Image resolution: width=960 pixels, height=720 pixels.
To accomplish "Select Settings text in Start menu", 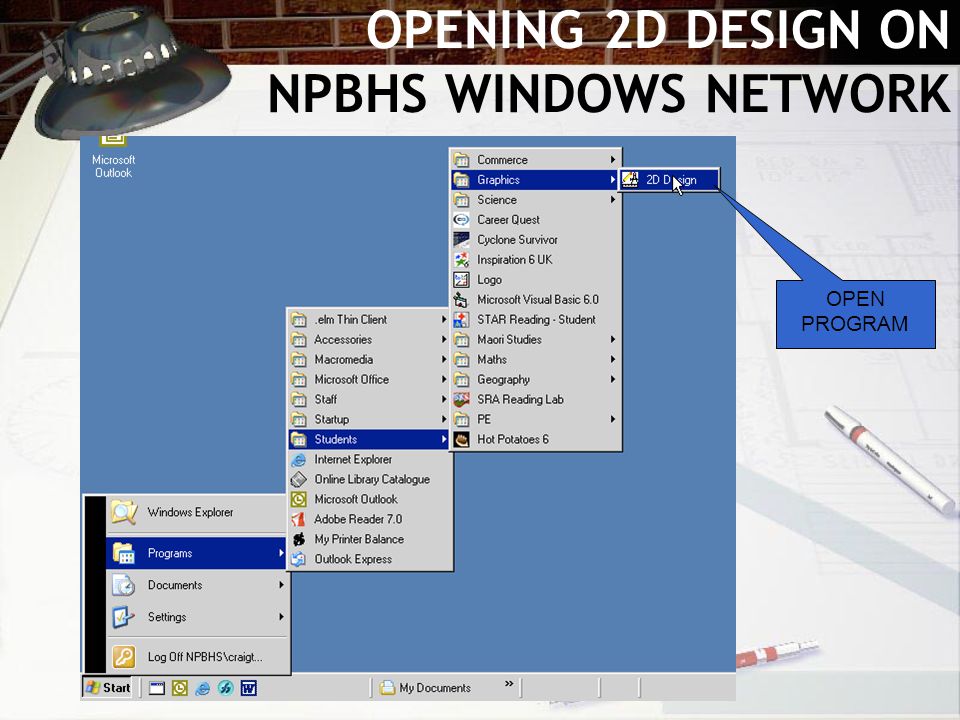I will click(167, 617).
